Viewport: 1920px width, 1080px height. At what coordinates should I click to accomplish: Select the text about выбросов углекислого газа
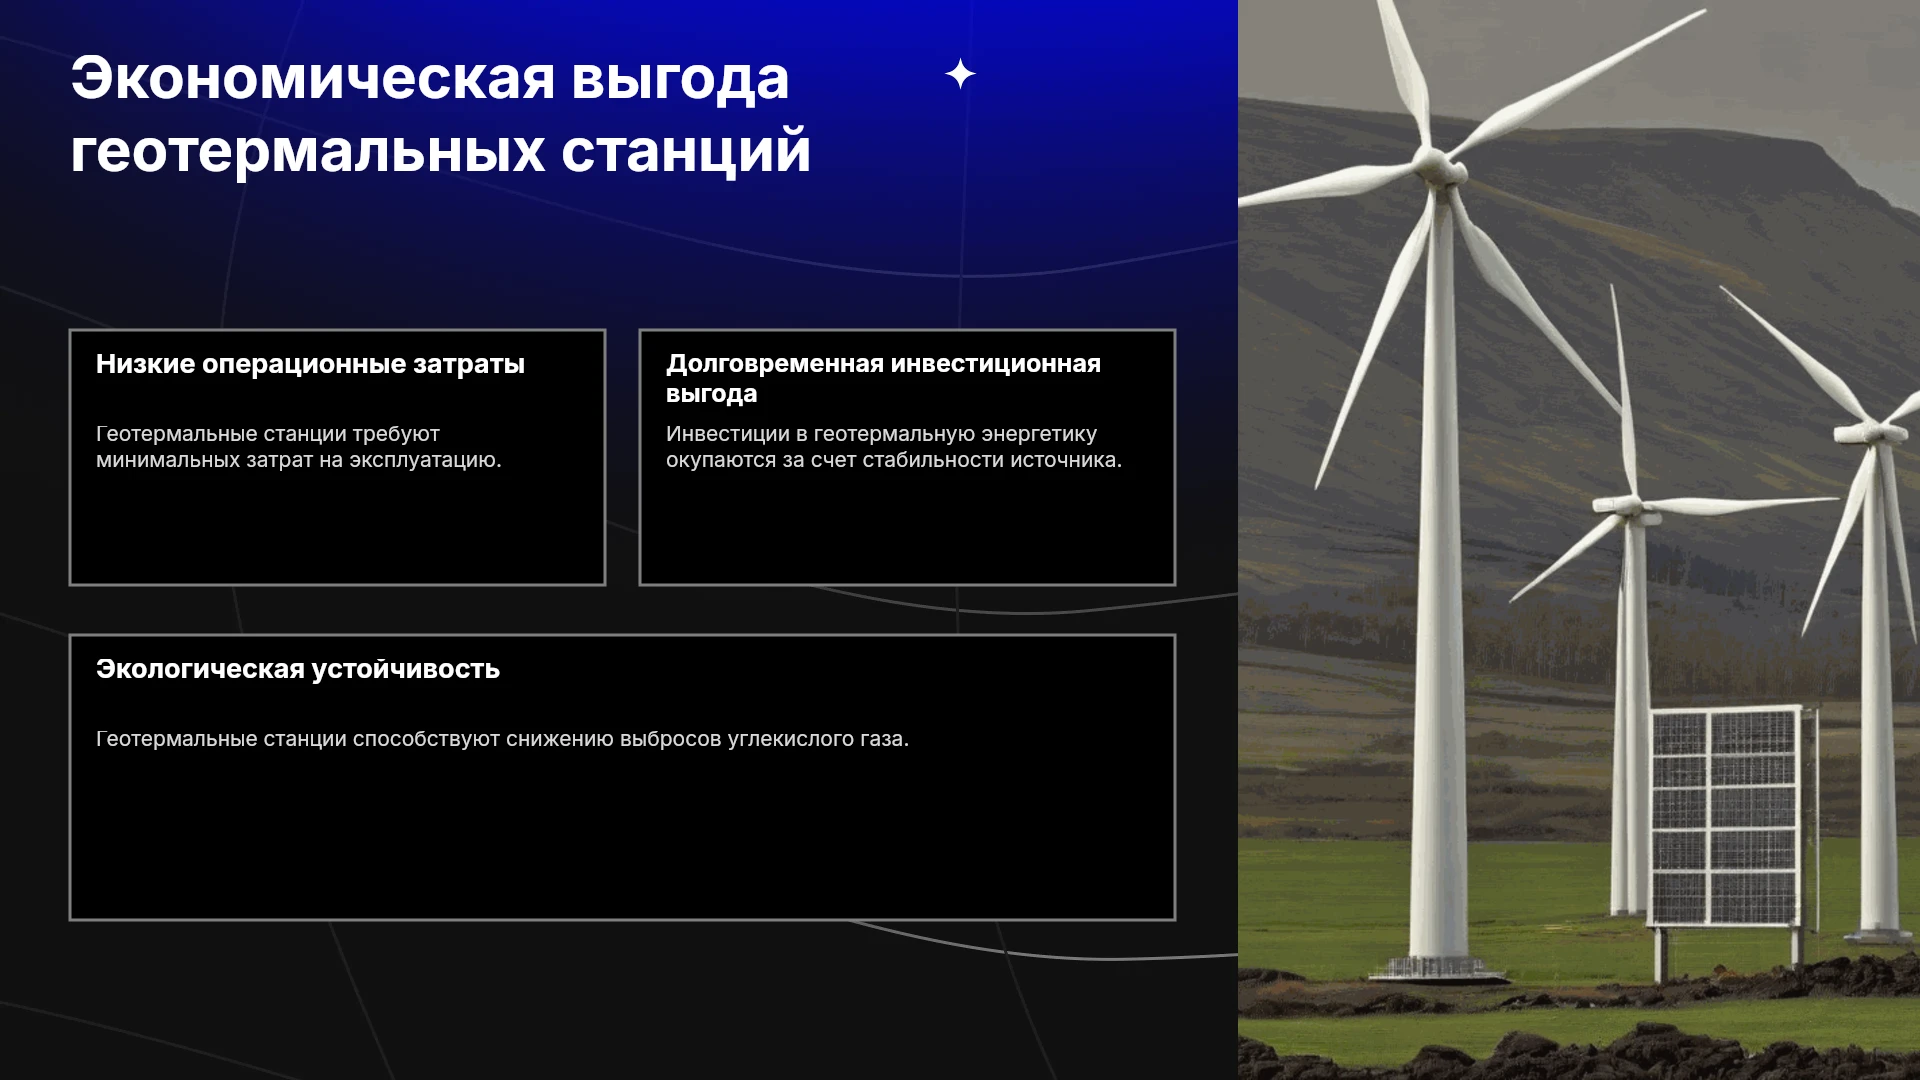tap(502, 739)
